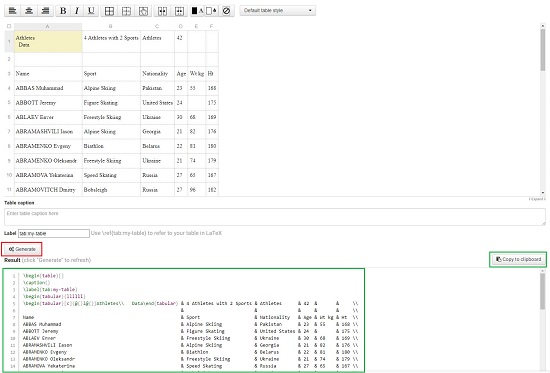Select the 'Belarus' cell
The image size is (550, 373).
pyautogui.click(x=157, y=146)
